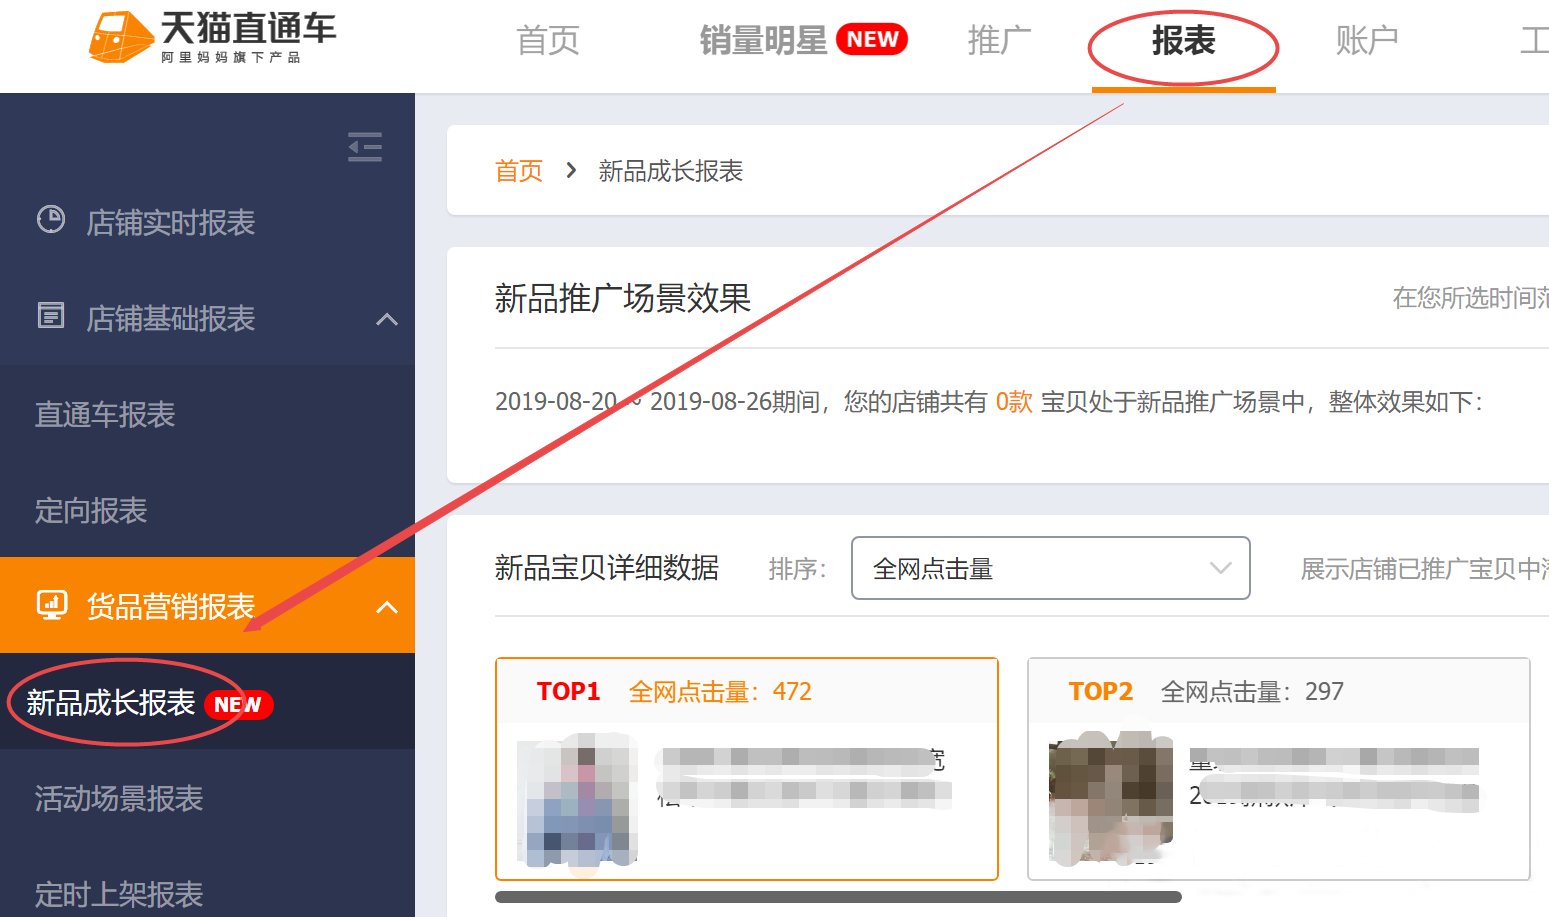This screenshot has width=1549, height=917.
Task: Select 直通车报表 from the sidebar
Action: 104,415
